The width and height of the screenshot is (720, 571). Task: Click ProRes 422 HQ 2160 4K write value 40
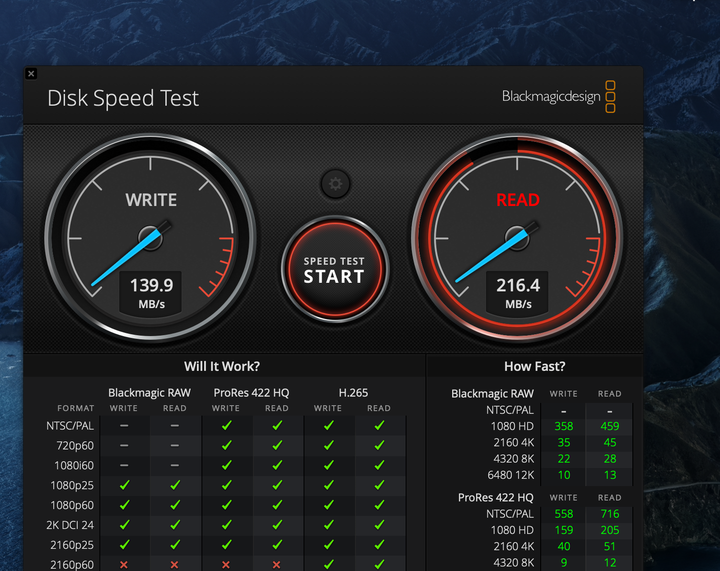point(563,547)
